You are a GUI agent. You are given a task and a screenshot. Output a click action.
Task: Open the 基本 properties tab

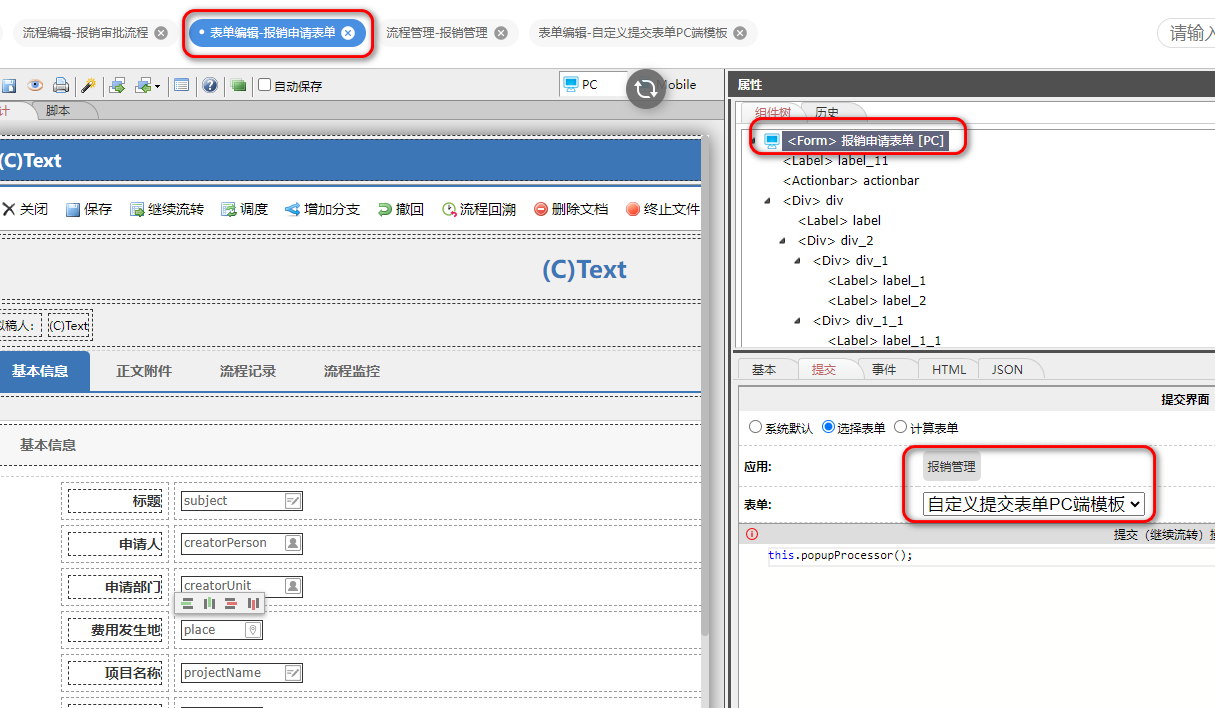coord(764,369)
